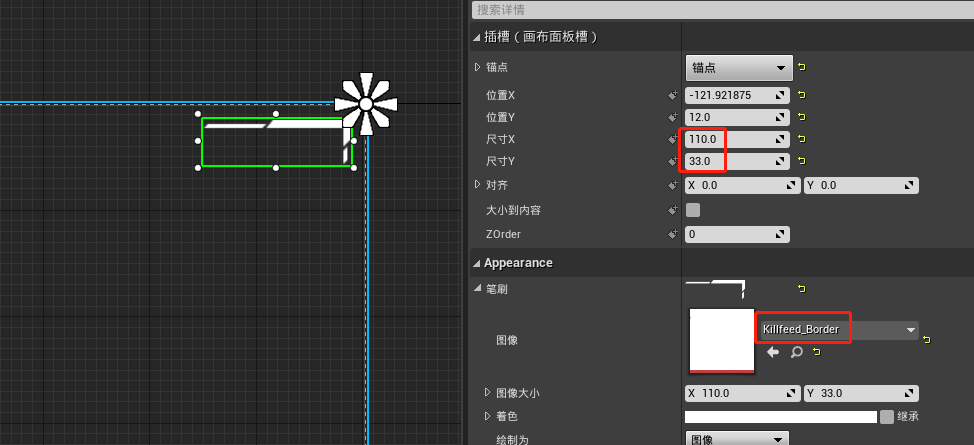The image size is (974, 445).
Task: Click the 大小到内容 label
Action: (513, 210)
